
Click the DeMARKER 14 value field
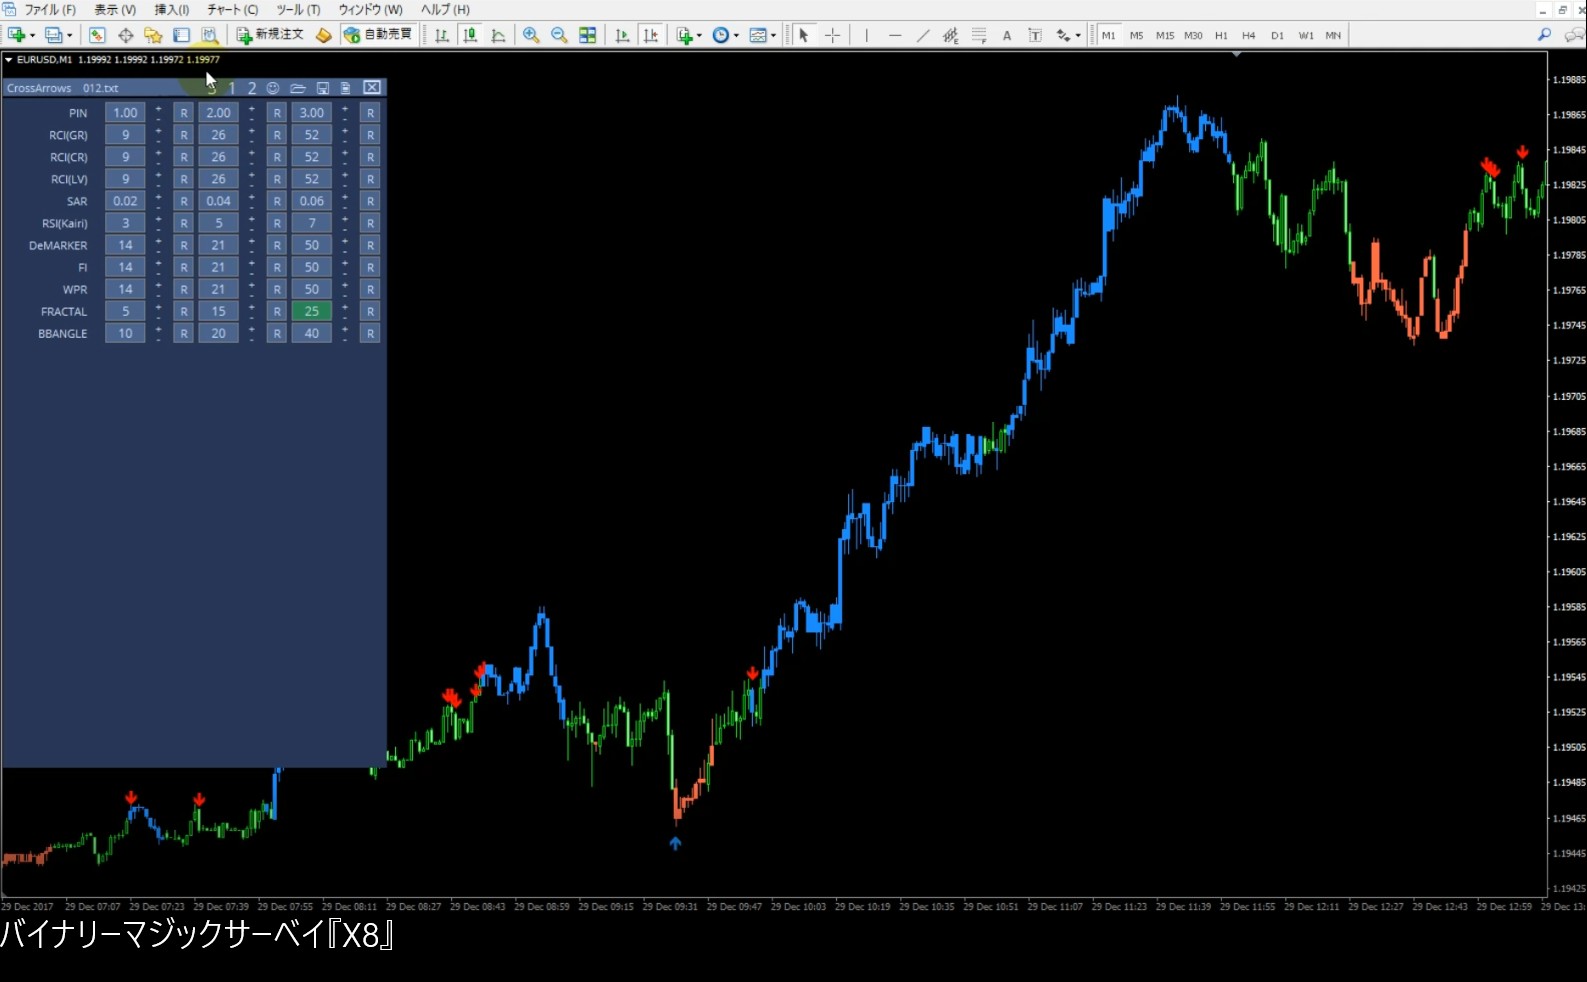coord(125,245)
